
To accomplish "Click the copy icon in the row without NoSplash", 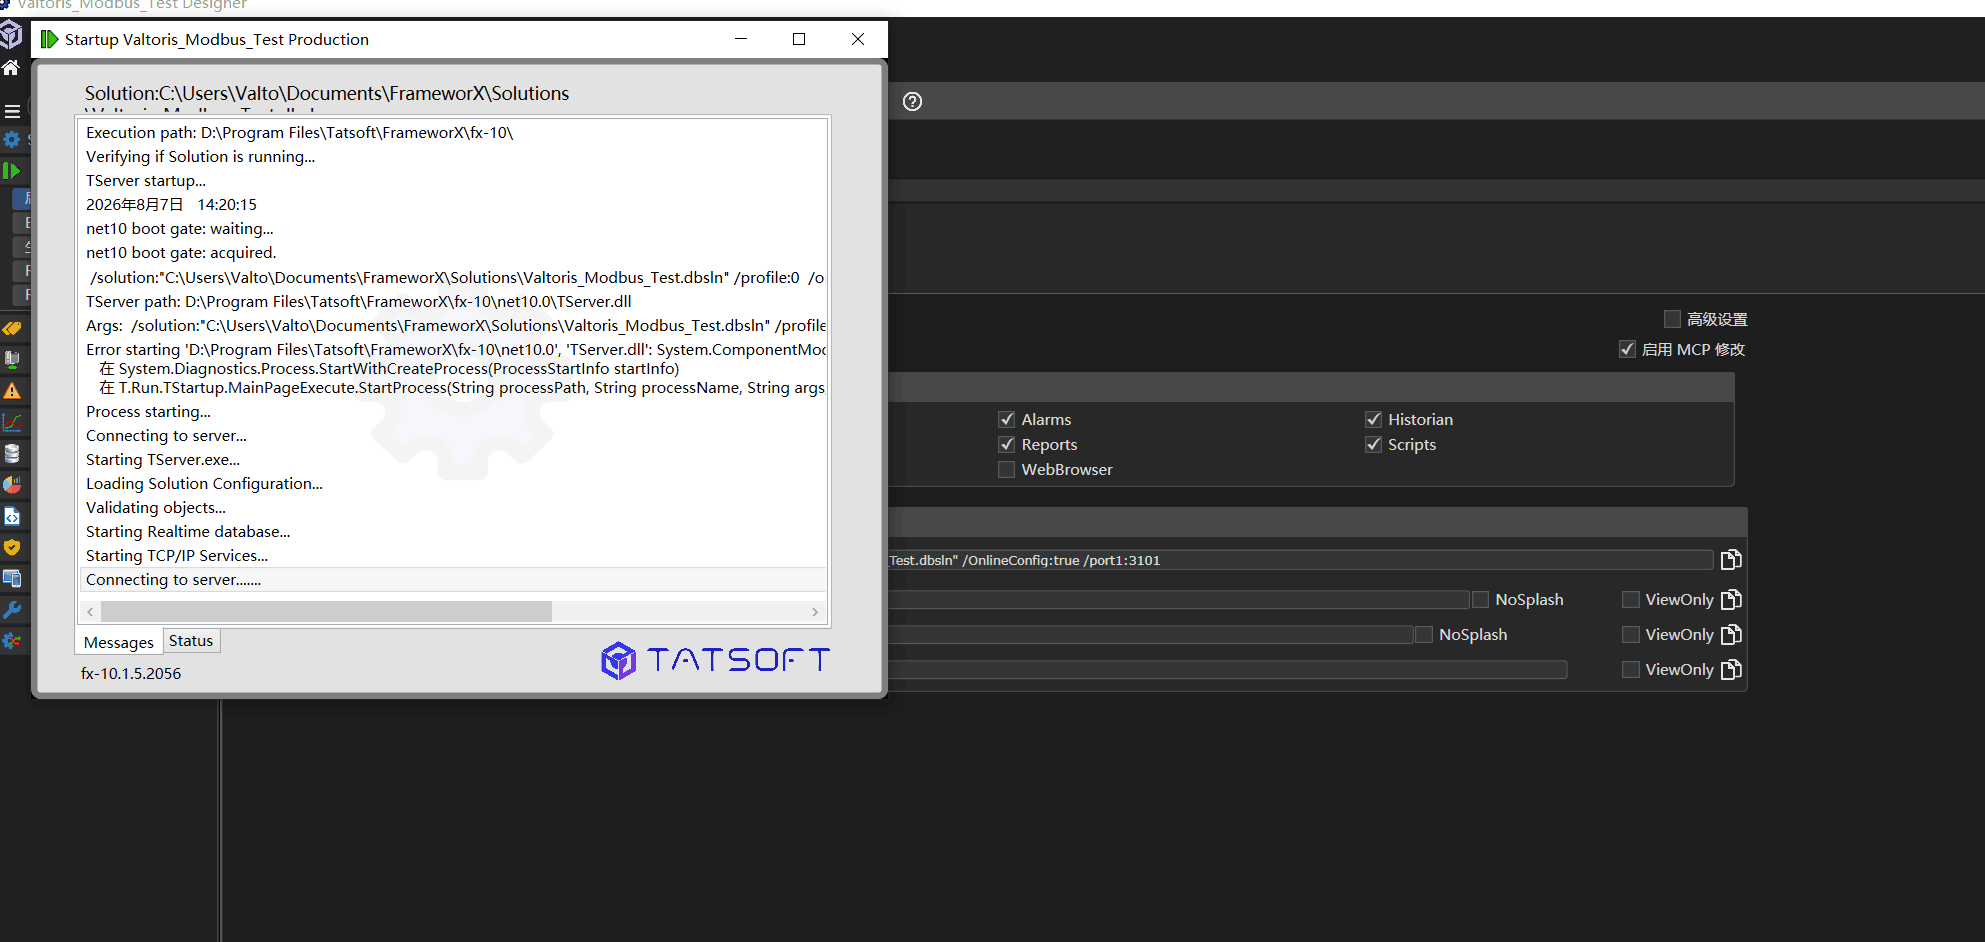I will (x=1731, y=670).
